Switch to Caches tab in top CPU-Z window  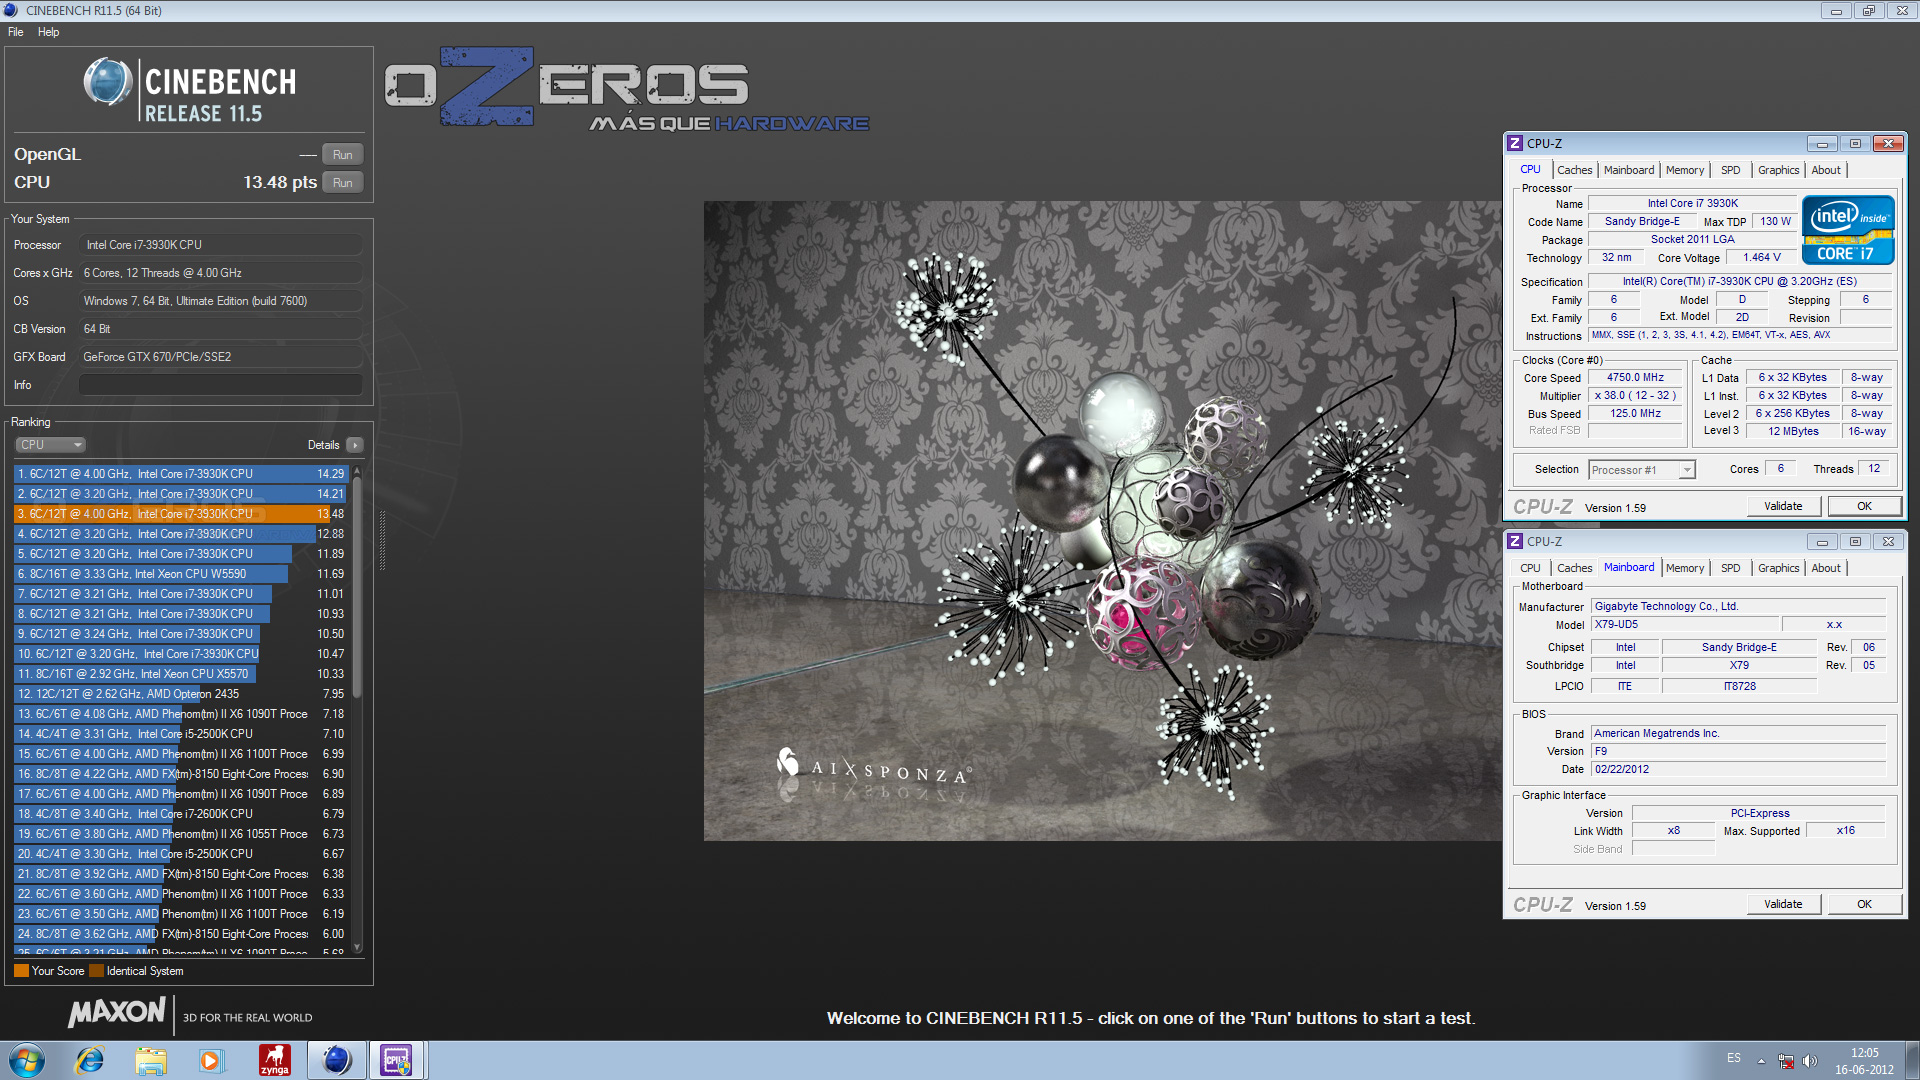click(x=1574, y=170)
